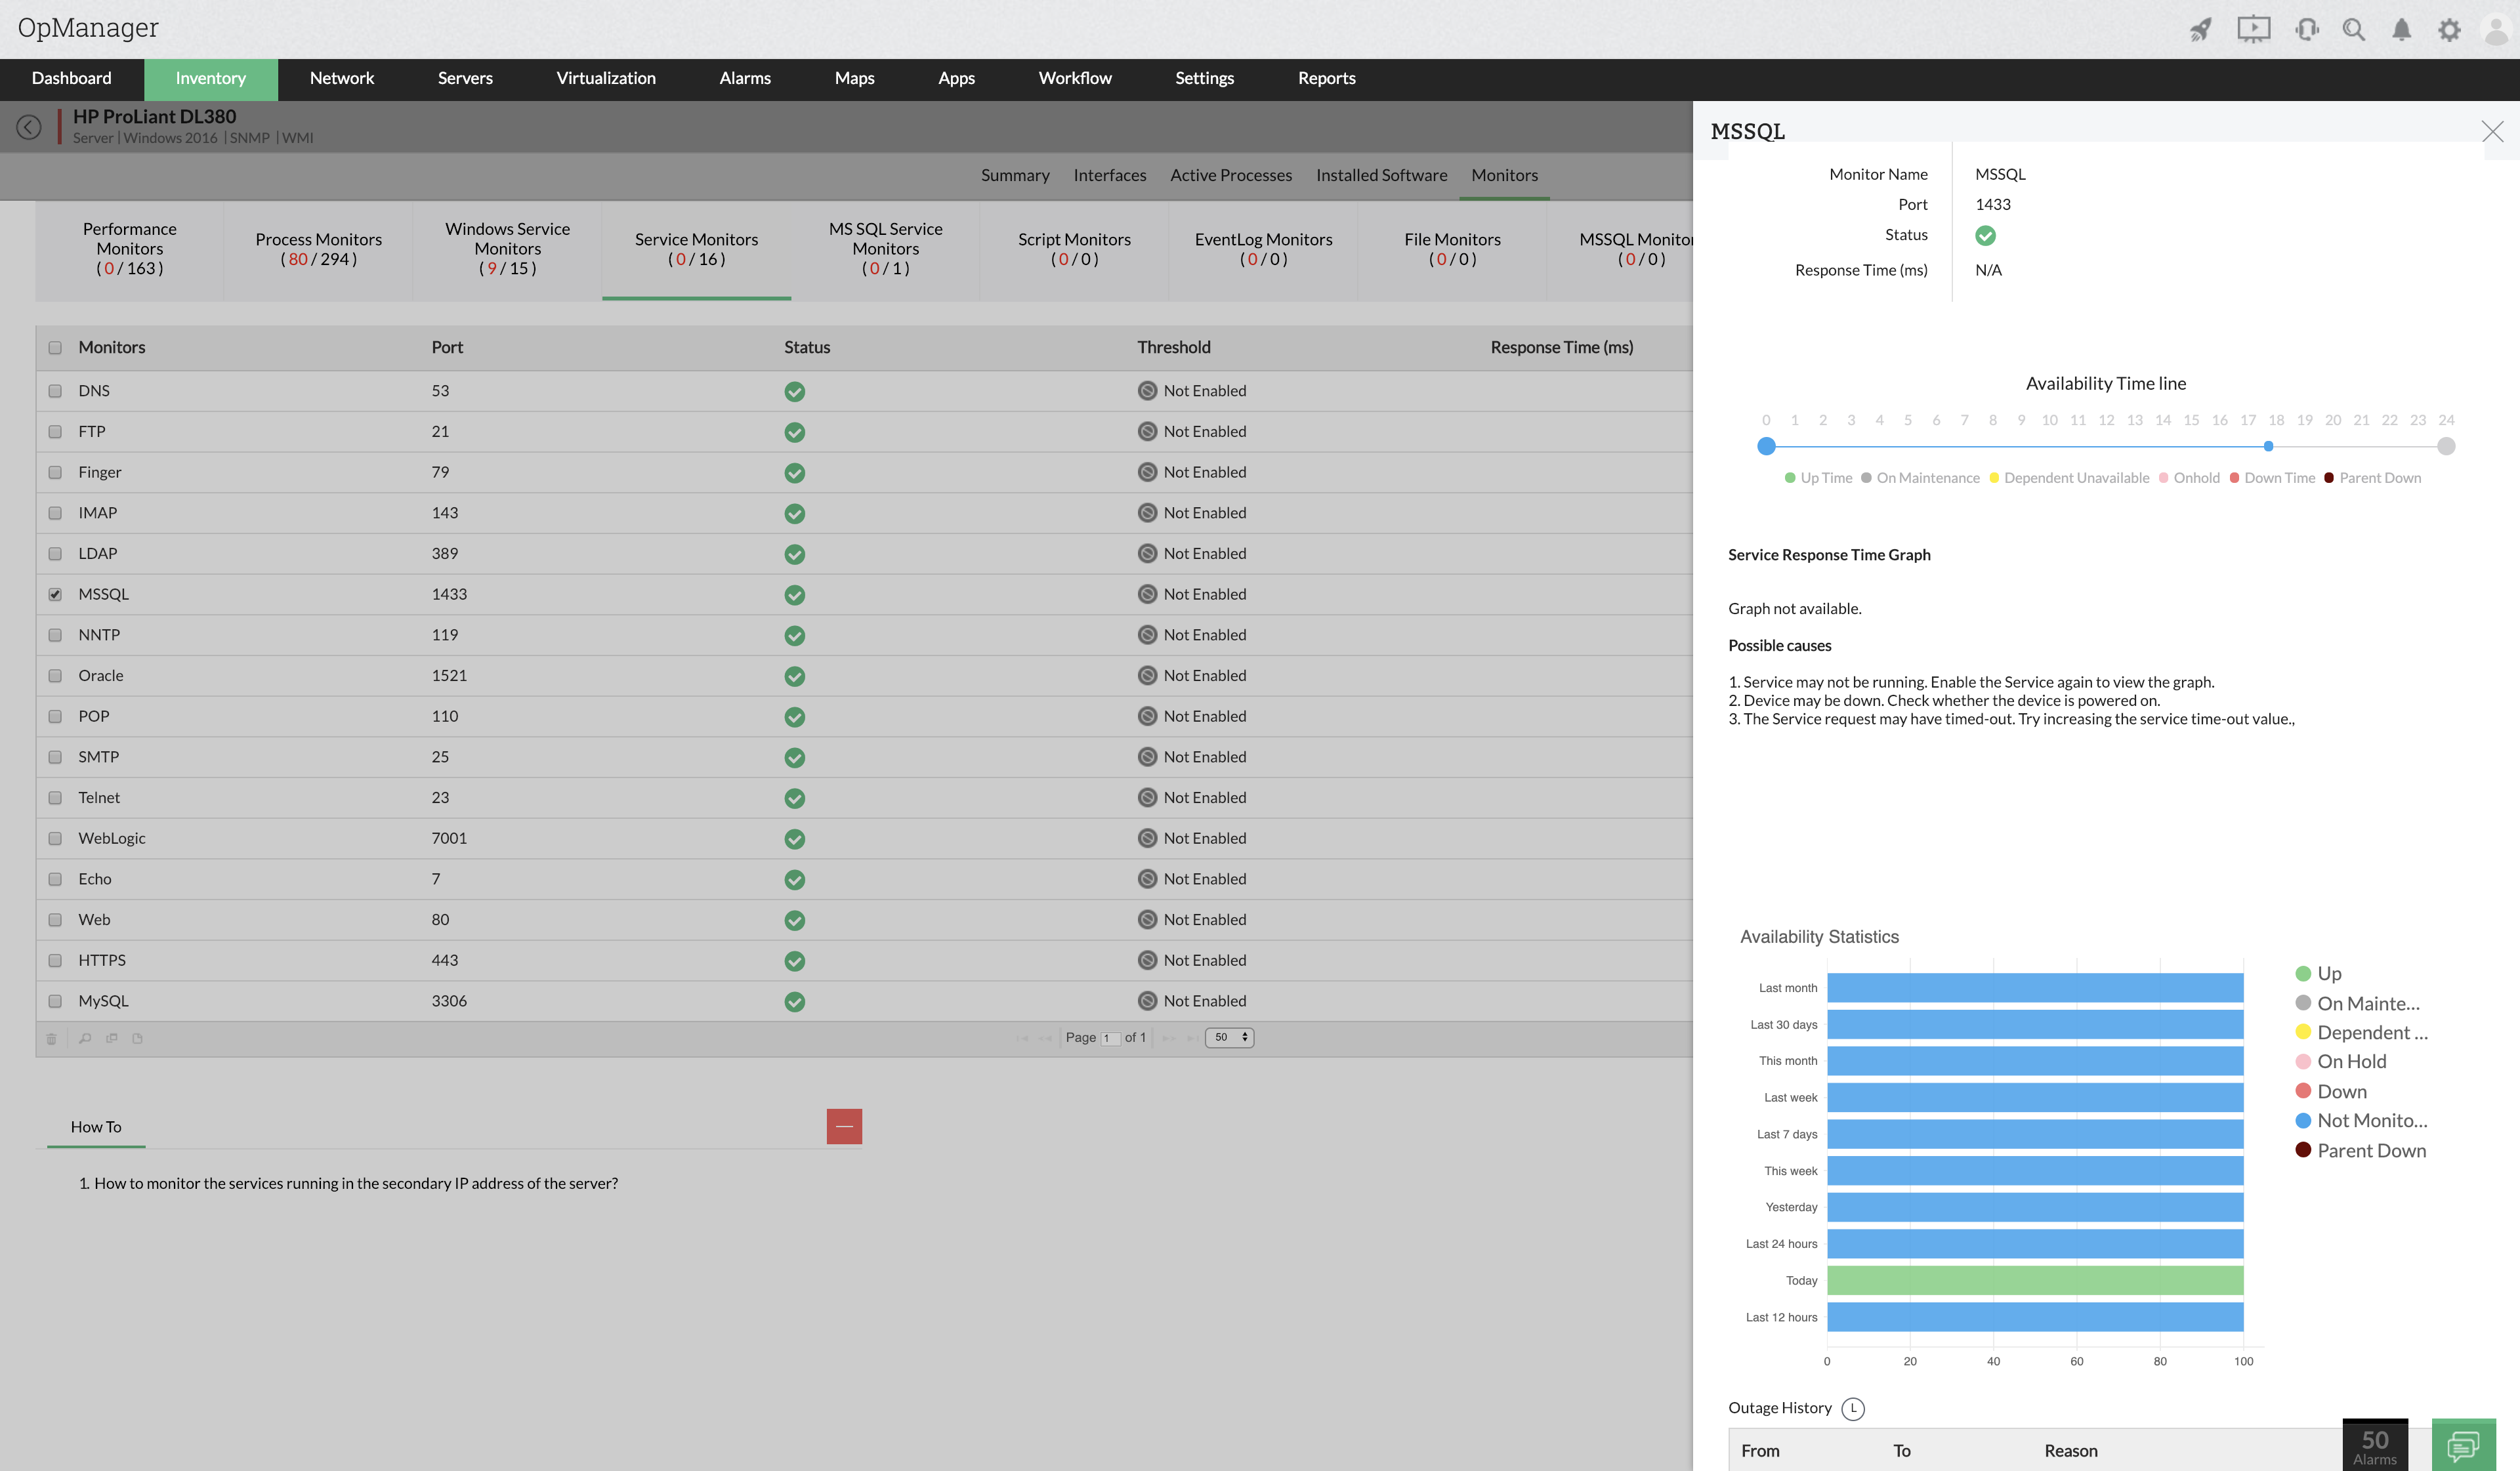
Task: Switch to the Alarms menu tab
Action: pos(745,78)
